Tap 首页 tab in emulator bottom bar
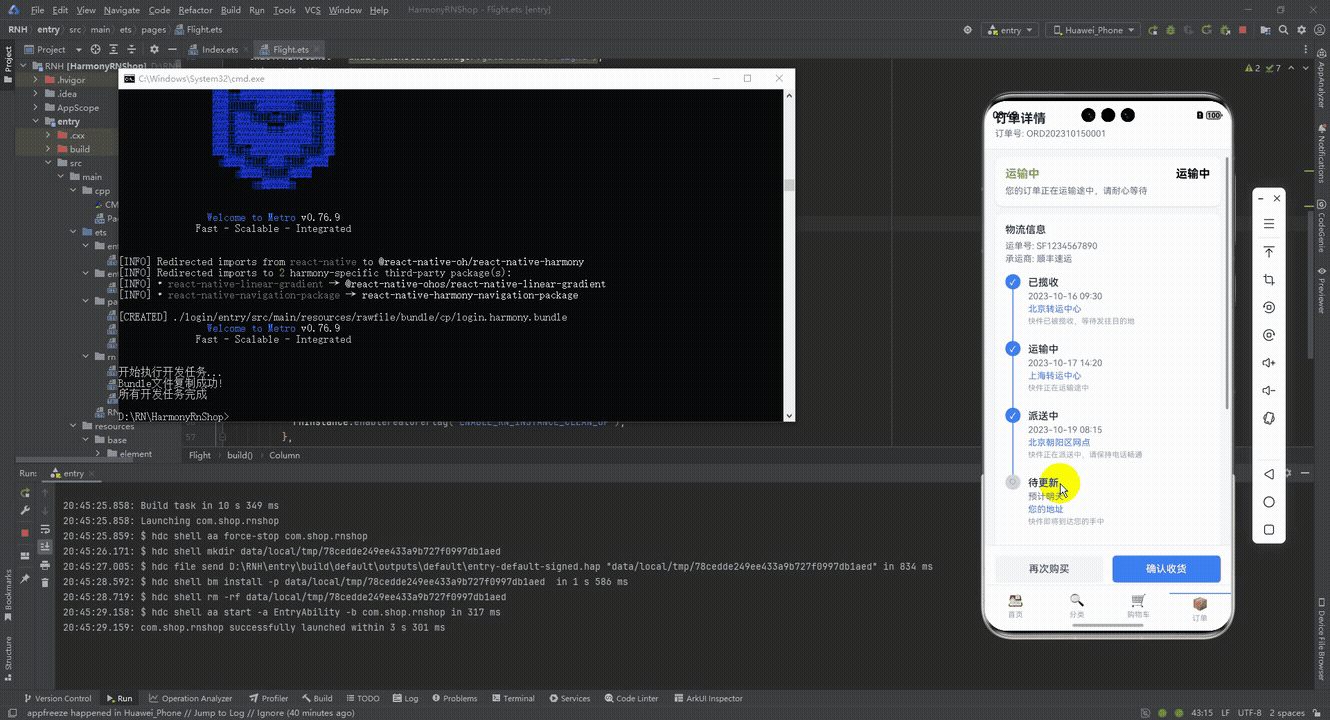The height and width of the screenshot is (720, 1330). coord(1015,606)
